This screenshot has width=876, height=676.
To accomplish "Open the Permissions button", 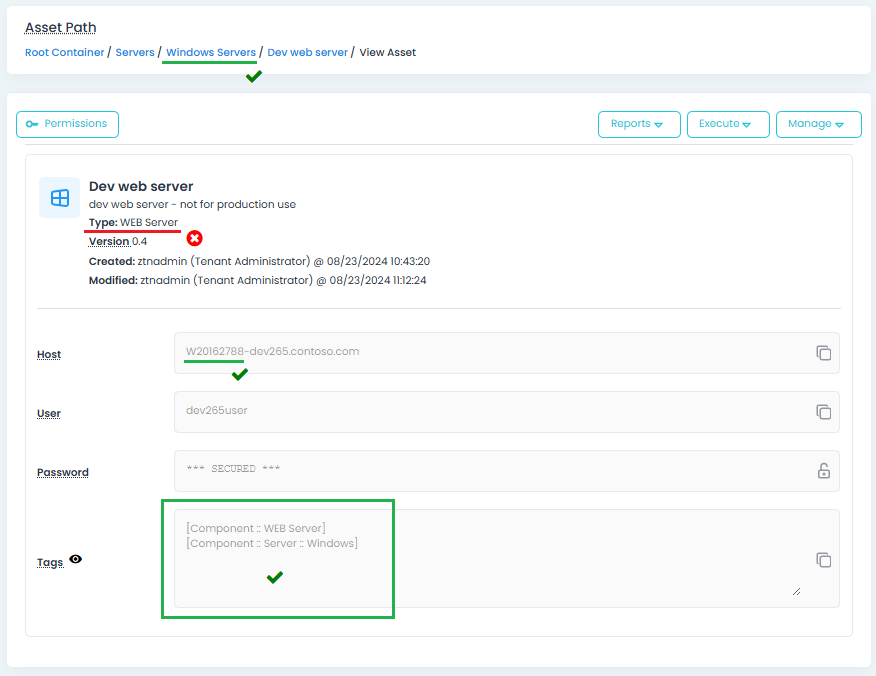I will pyautogui.click(x=67, y=124).
